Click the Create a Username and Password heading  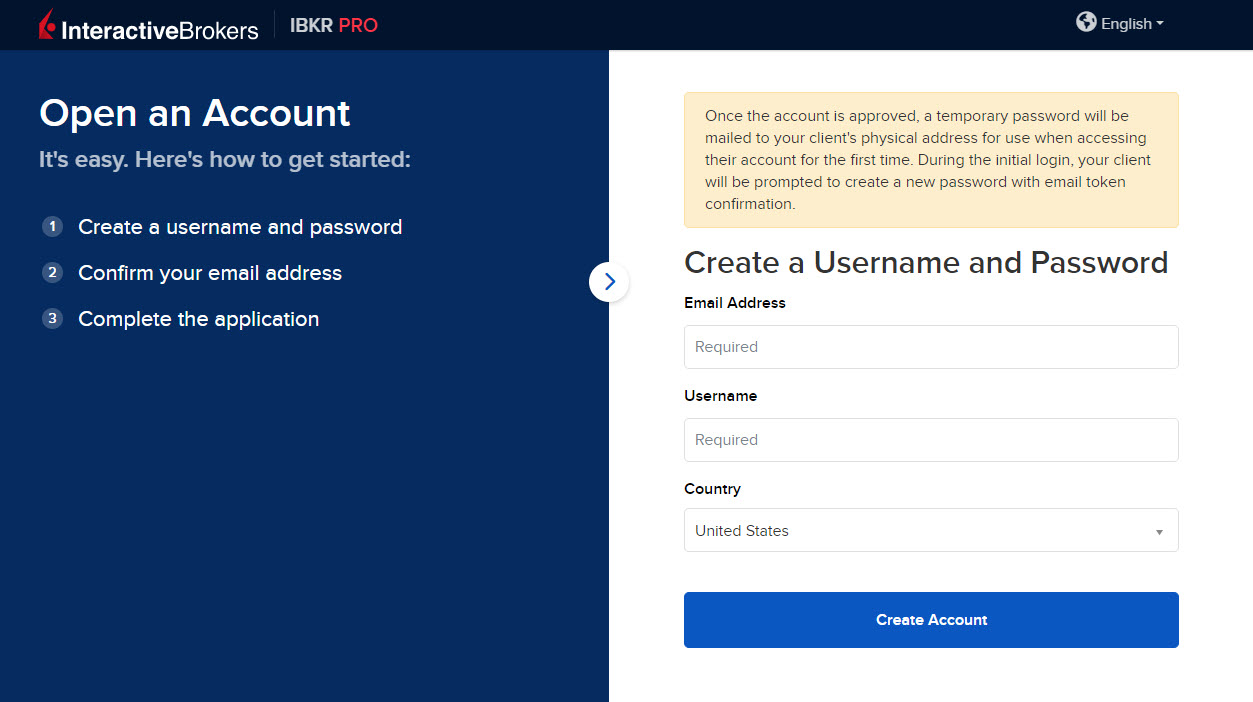pos(925,262)
